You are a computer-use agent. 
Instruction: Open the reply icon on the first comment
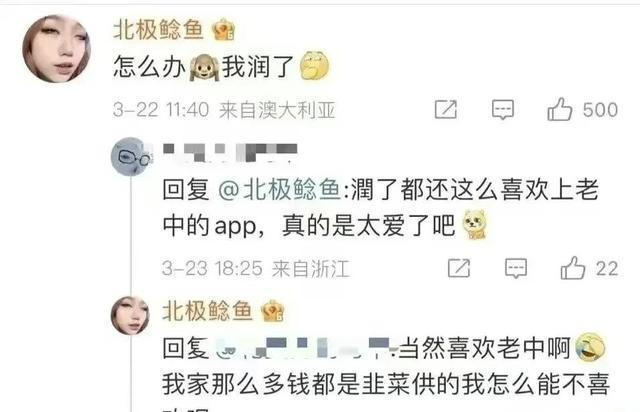502,109
